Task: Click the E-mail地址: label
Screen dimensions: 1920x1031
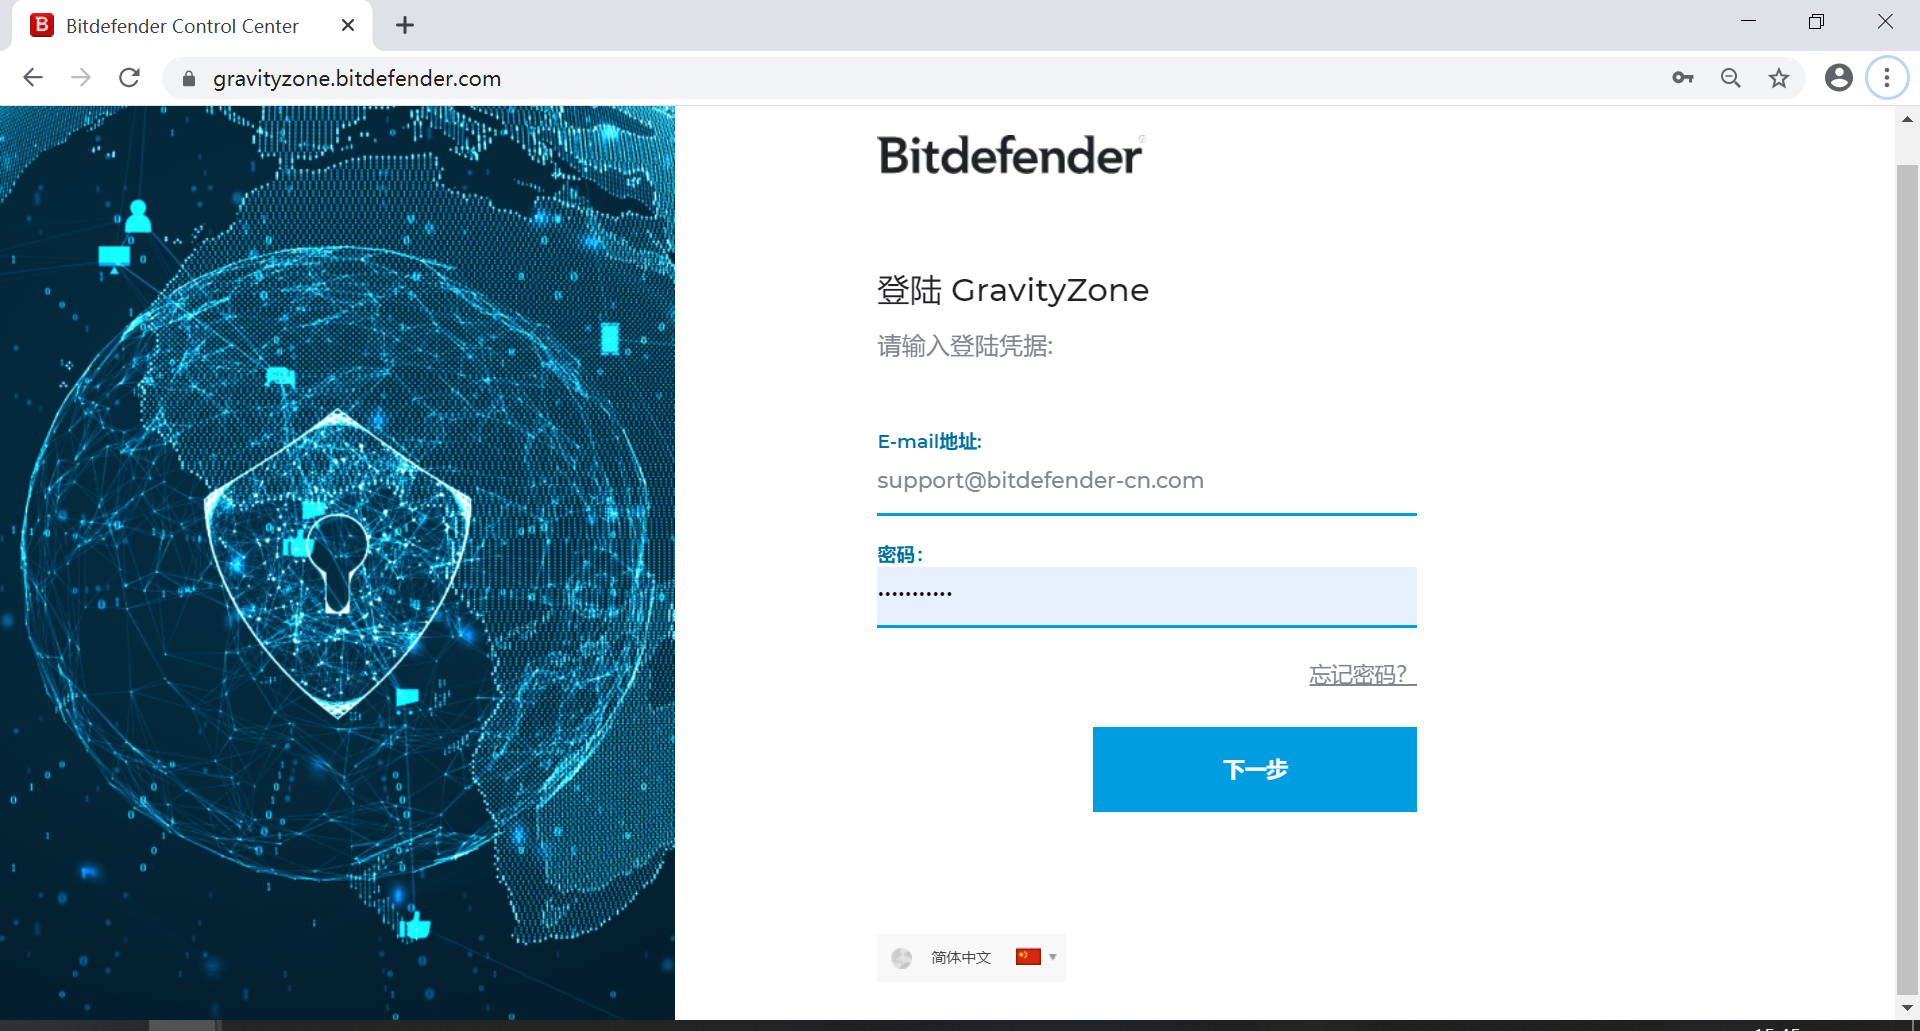Action: click(930, 442)
